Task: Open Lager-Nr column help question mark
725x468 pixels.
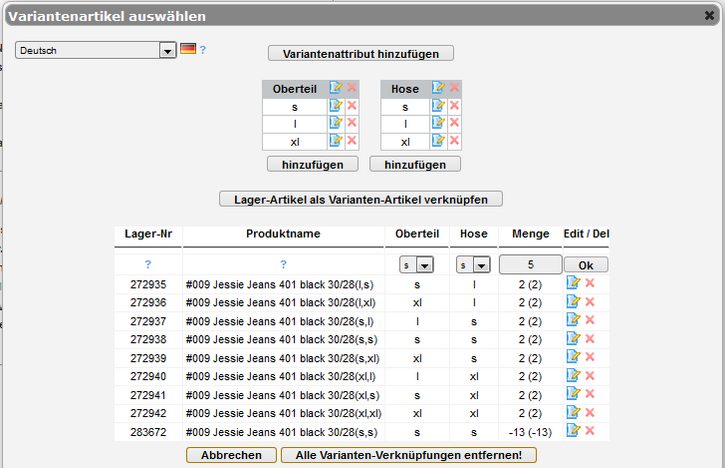Action: (x=148, y=264)
